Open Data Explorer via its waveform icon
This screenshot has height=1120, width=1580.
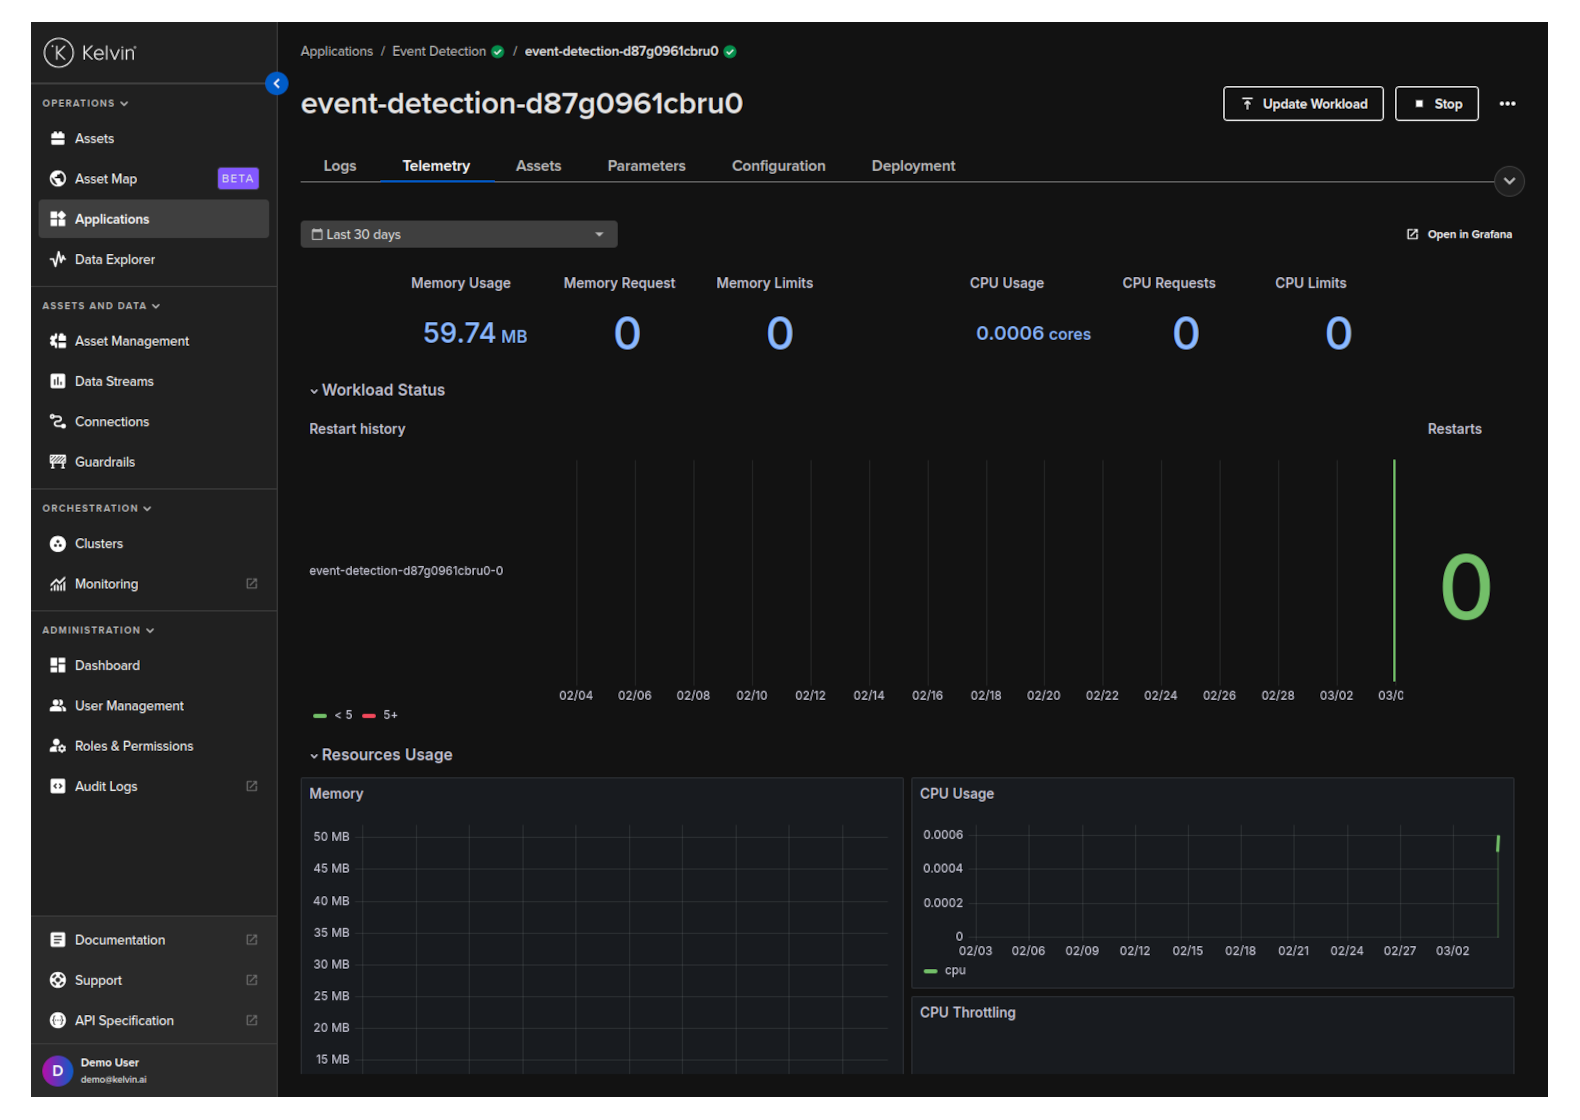(58, 259)
